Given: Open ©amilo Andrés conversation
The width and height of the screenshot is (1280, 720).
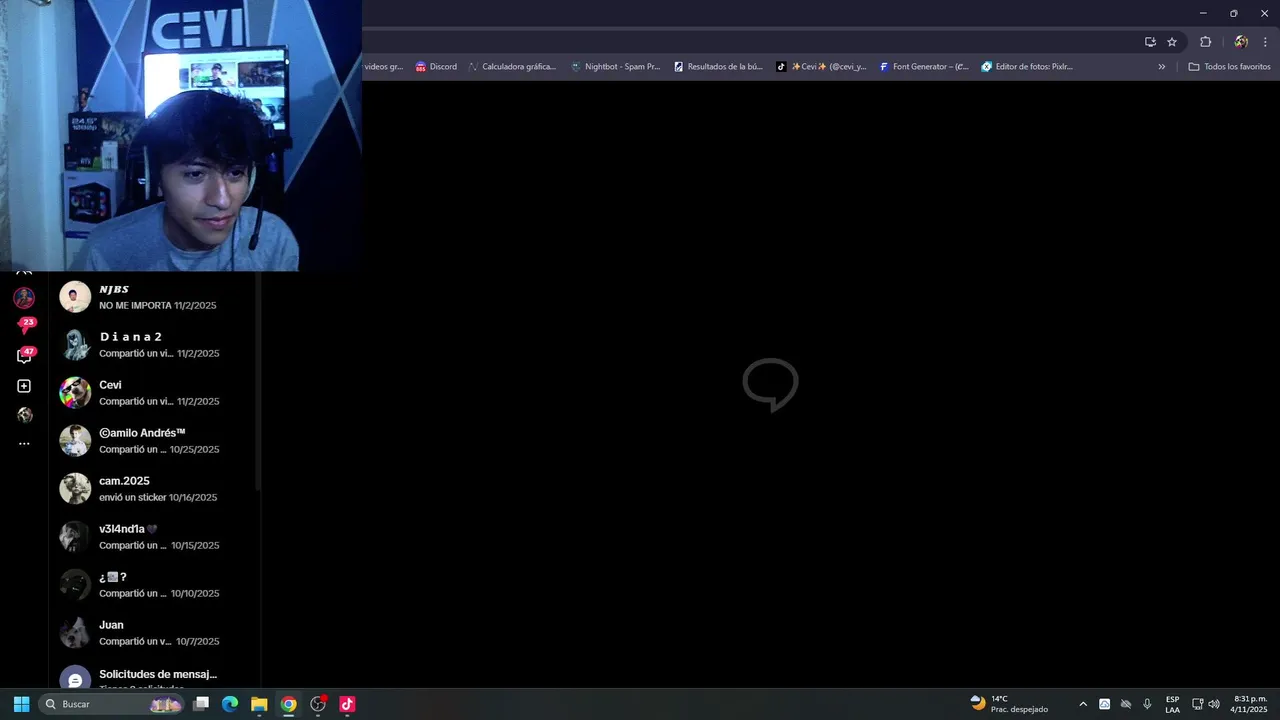Looking at the screenshot, I should click(x=154, y=441).
